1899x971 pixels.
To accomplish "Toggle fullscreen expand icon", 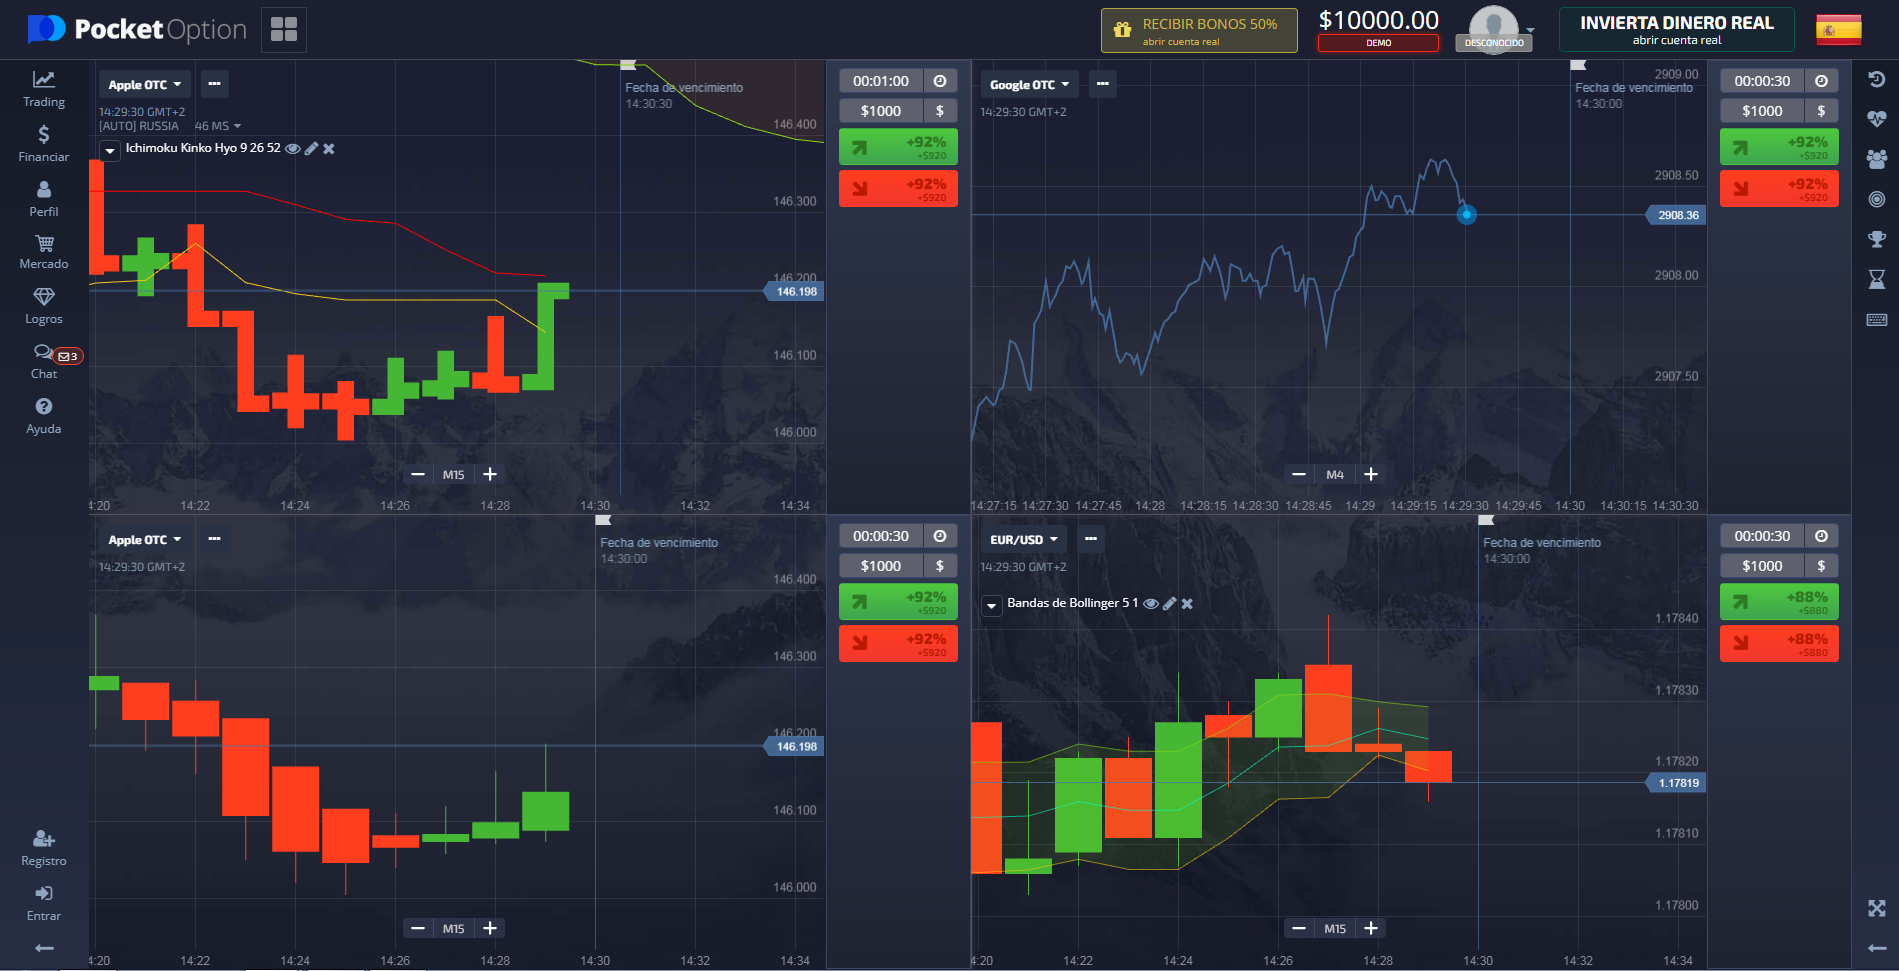I will (x=1877, y=908).
